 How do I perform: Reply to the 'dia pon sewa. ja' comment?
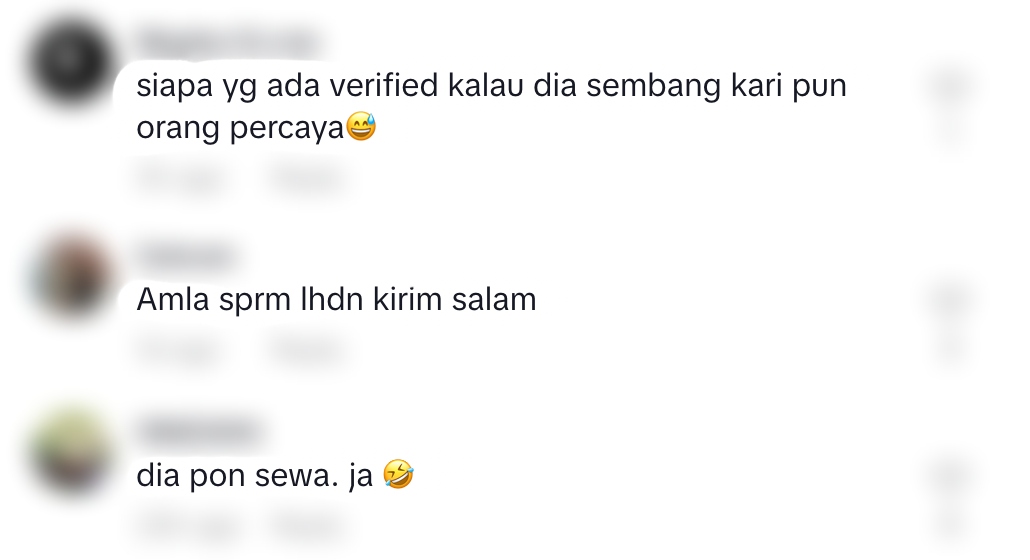(x=307, y=525)
